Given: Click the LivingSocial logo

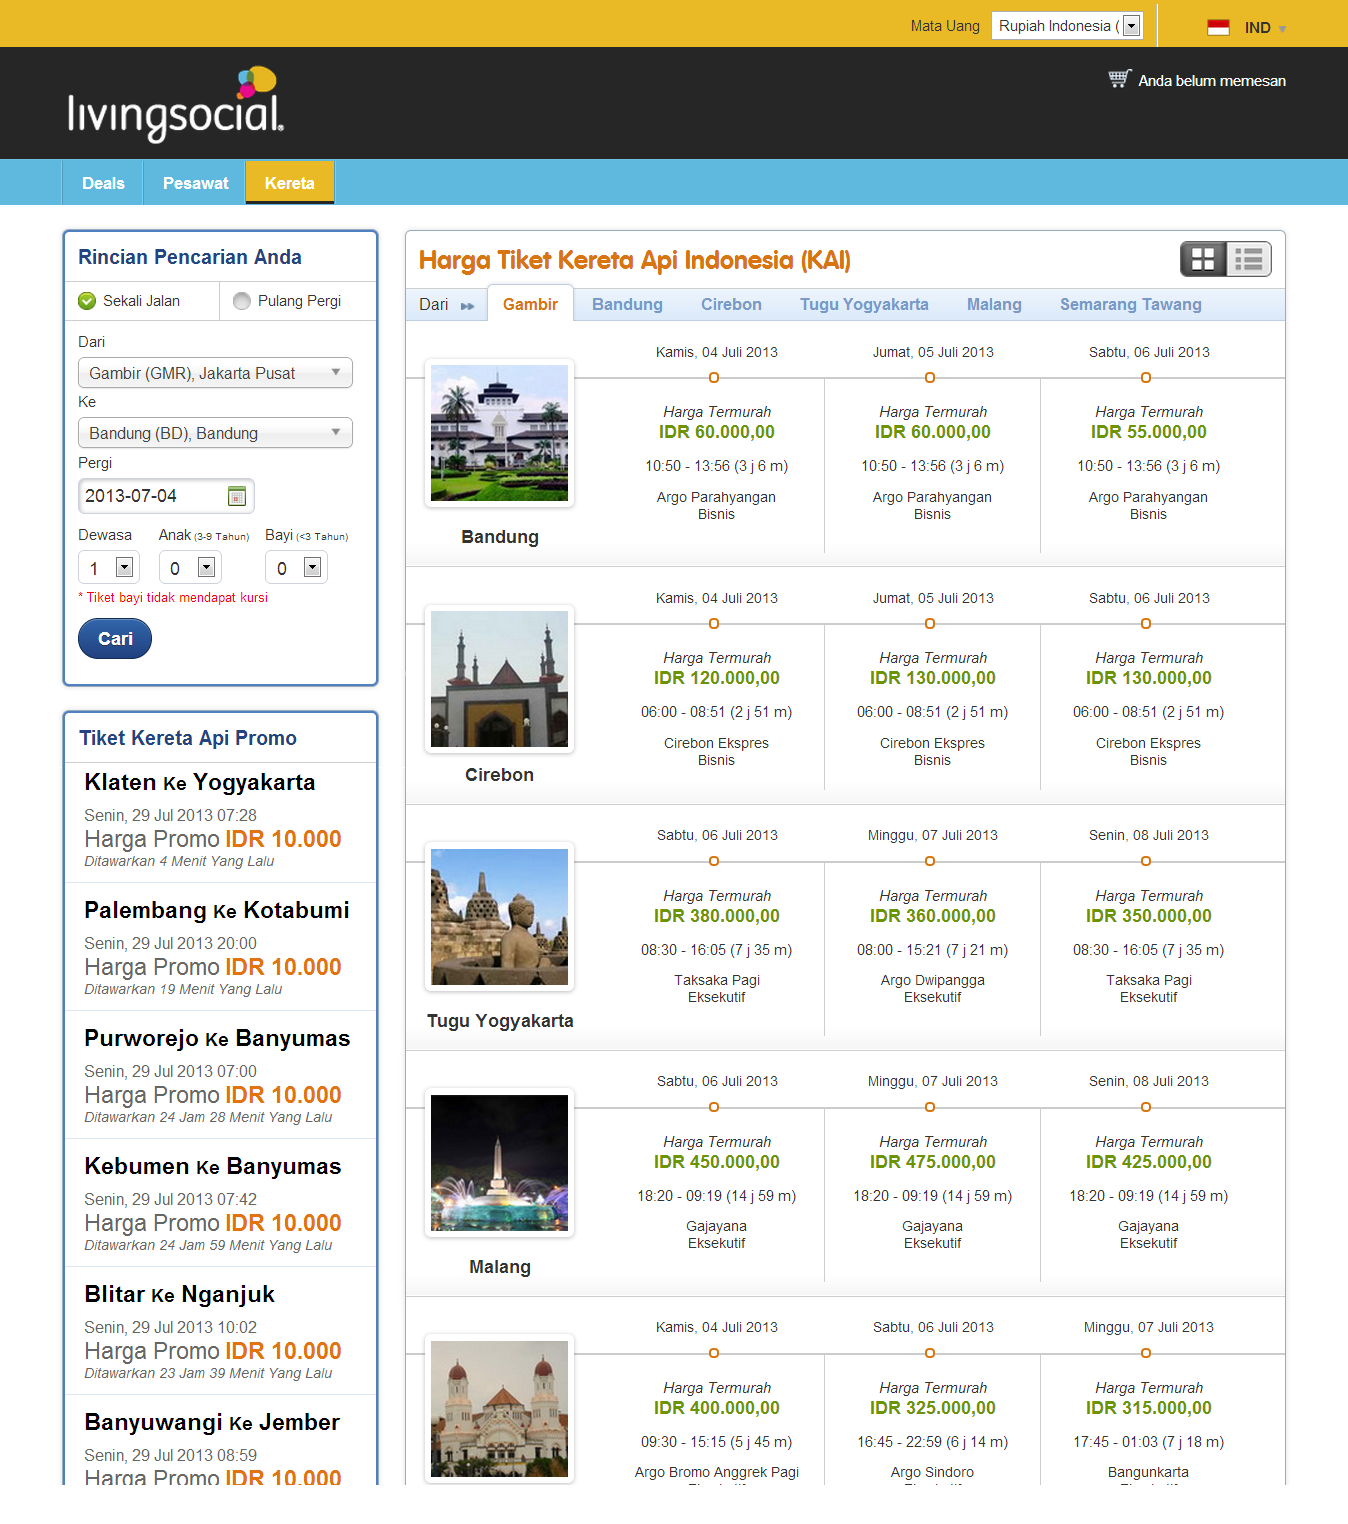Looking at the screenshot, I should 176,104.
